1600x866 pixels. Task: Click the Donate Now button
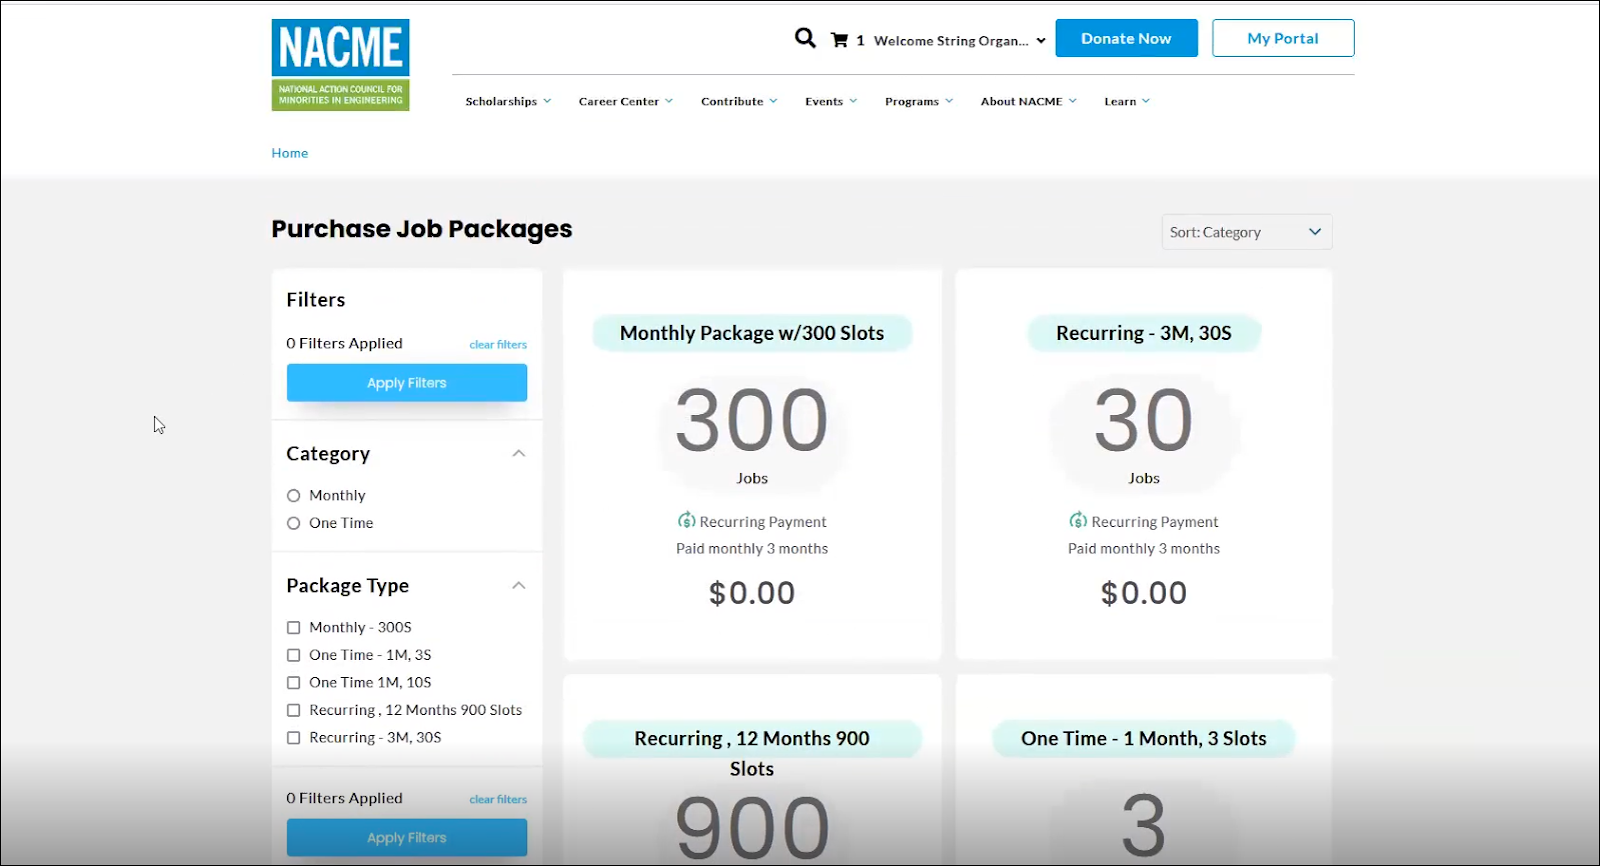(x=1126, y=38)
